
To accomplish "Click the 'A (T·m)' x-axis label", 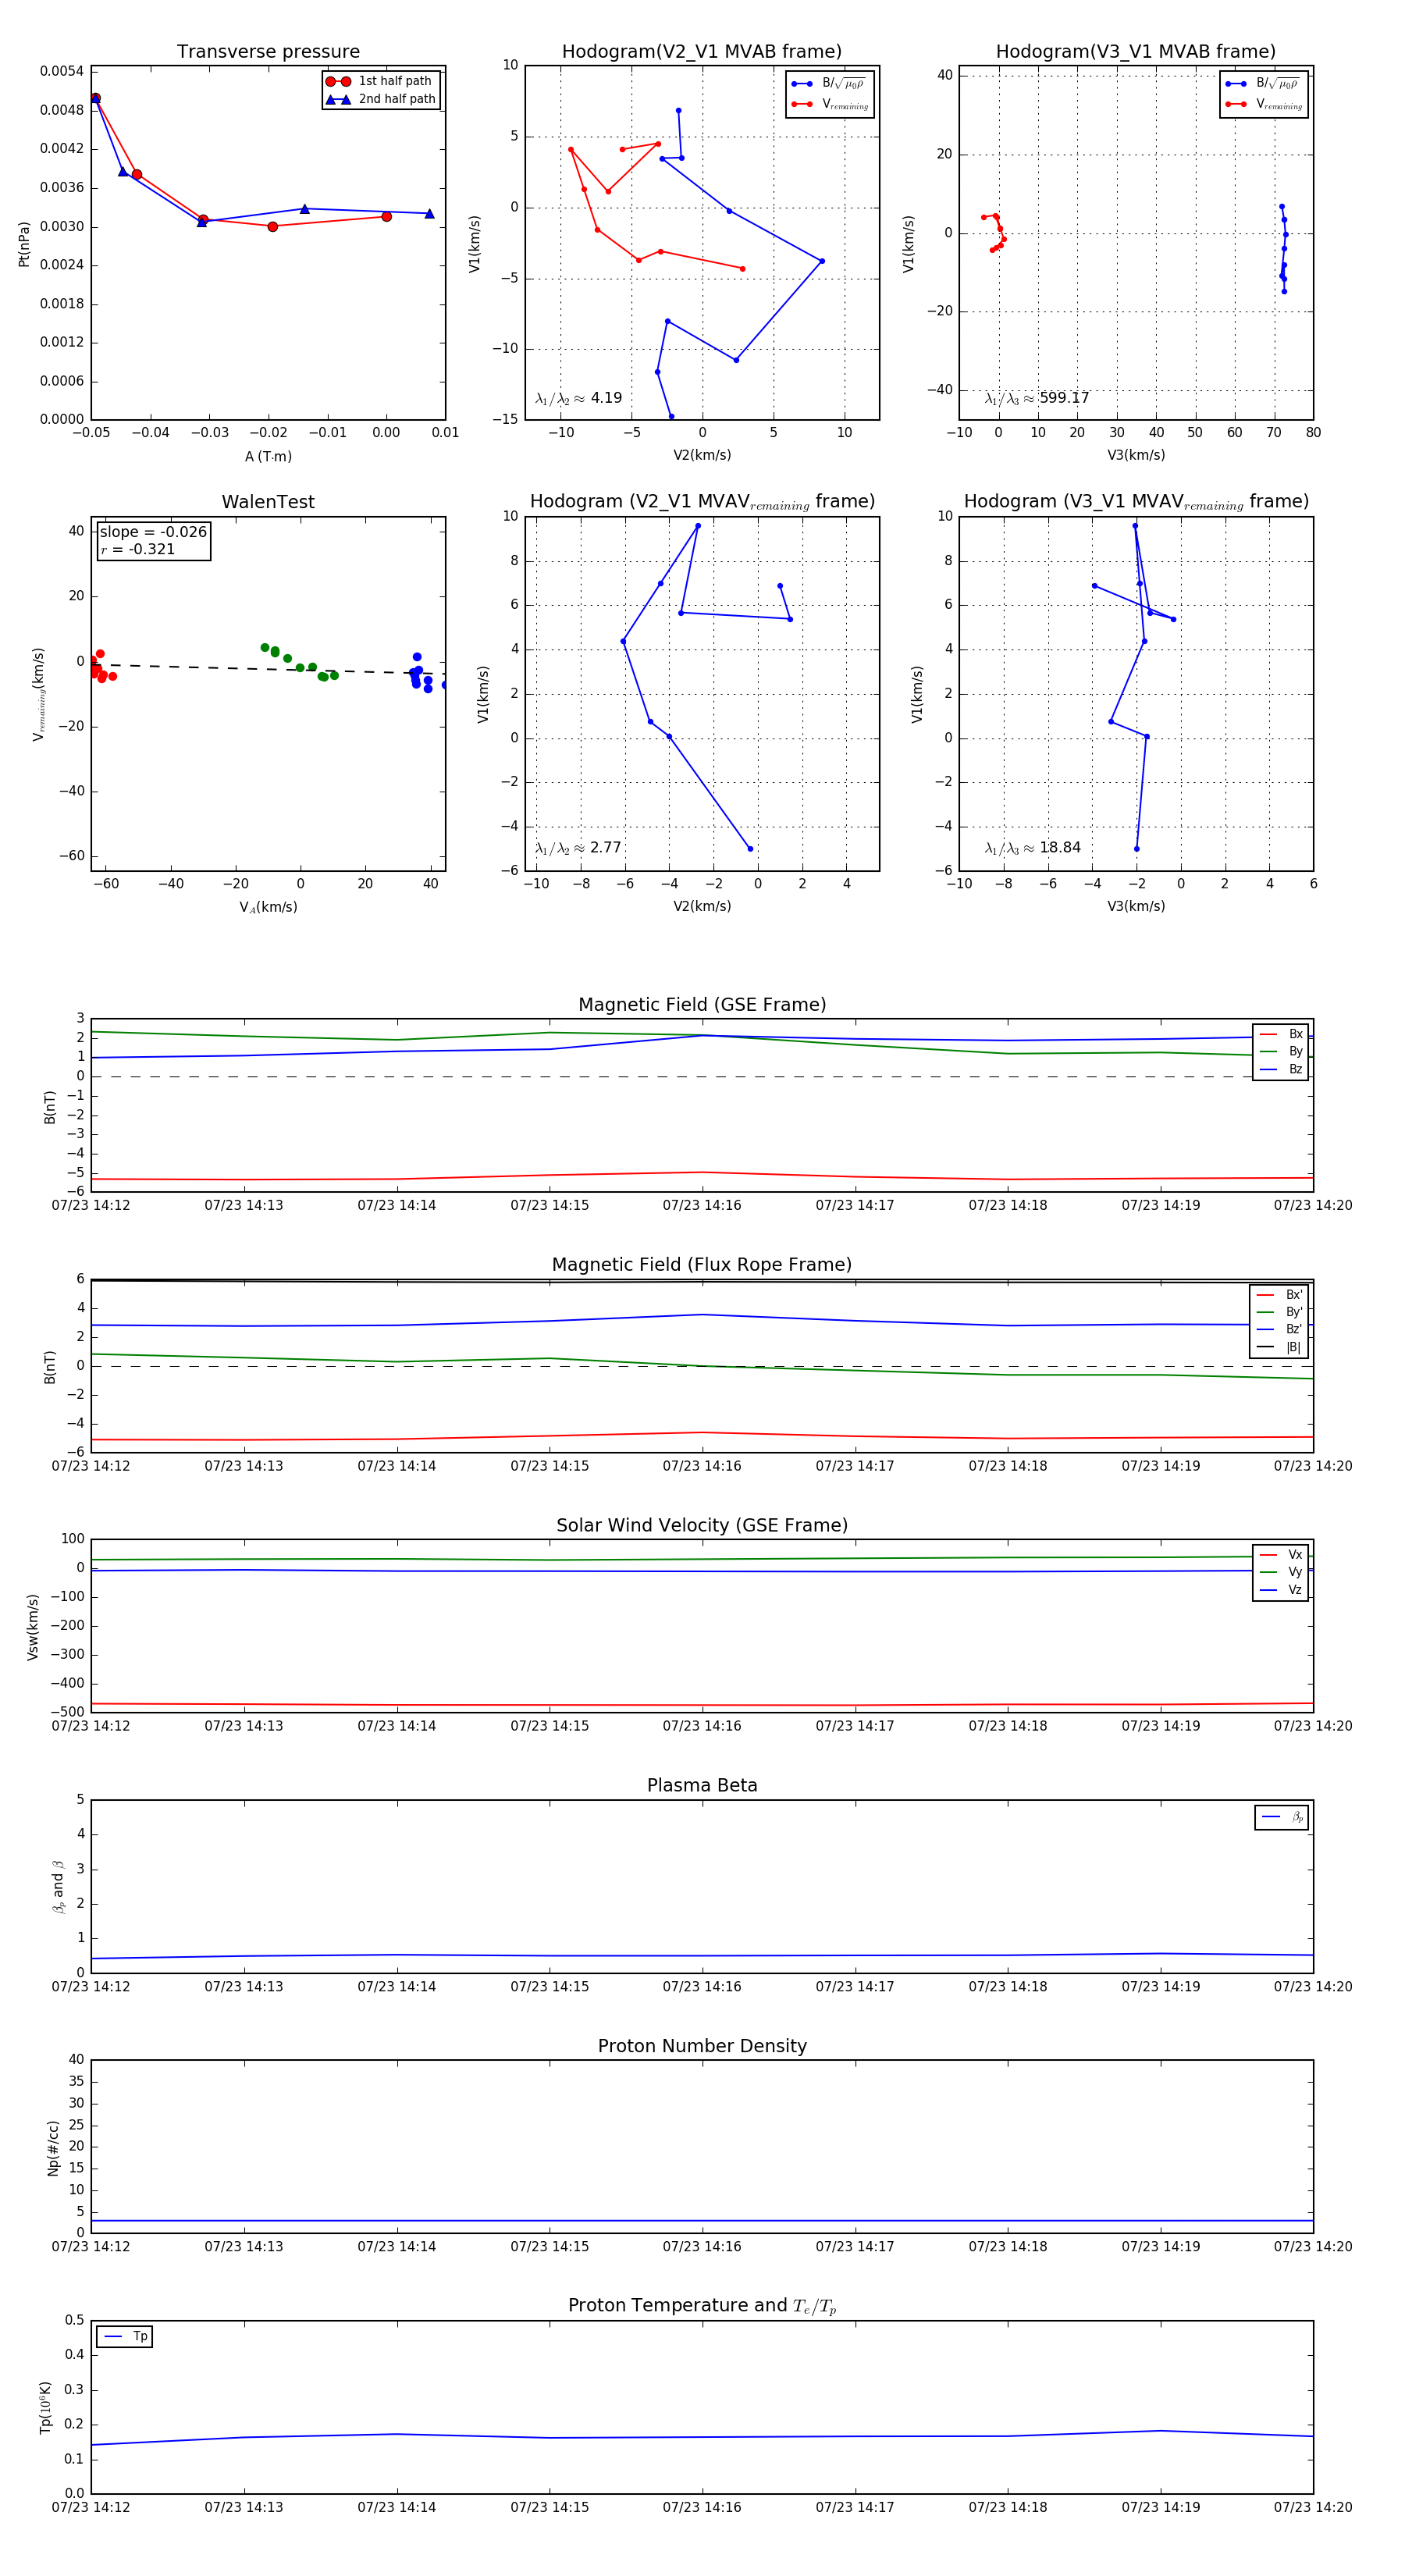I will 268,457.
